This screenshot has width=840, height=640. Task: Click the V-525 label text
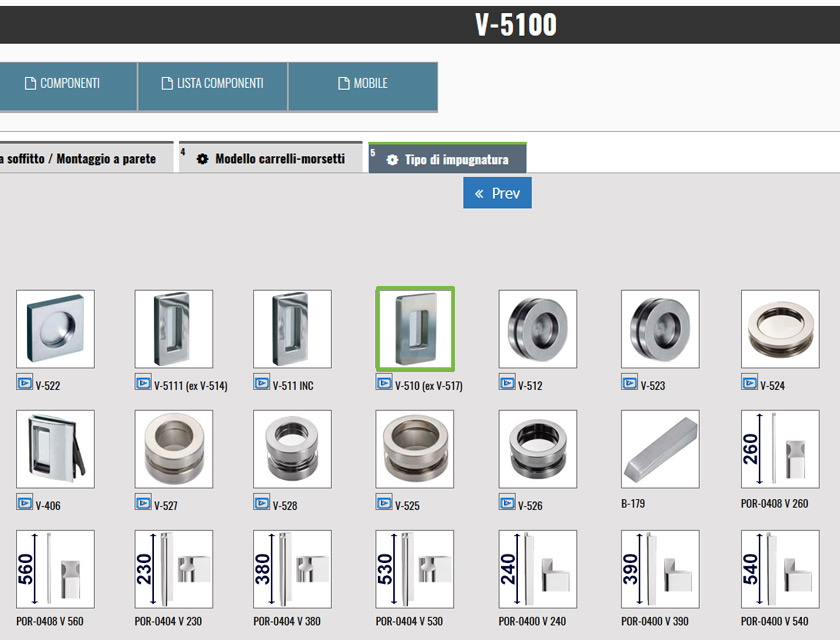[x=407, y=506]
